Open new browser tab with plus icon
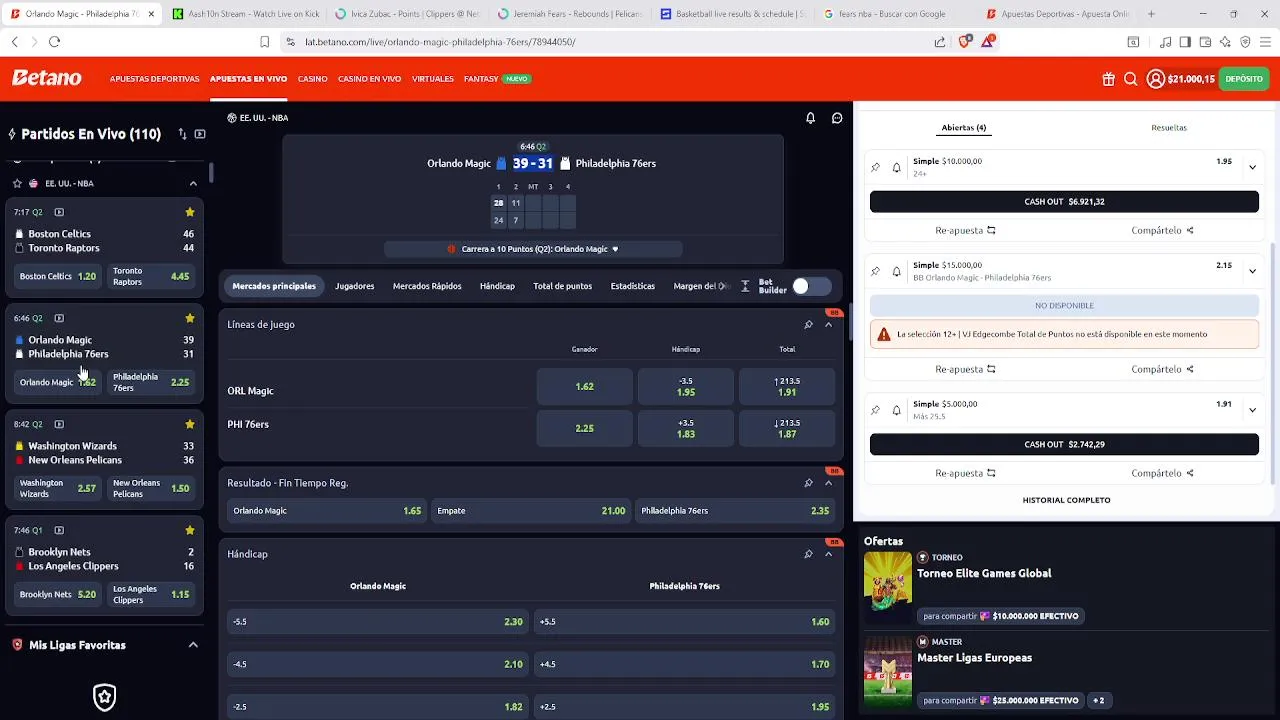The width and height of the screenshot is (1280, 720). click(1151, 14)
